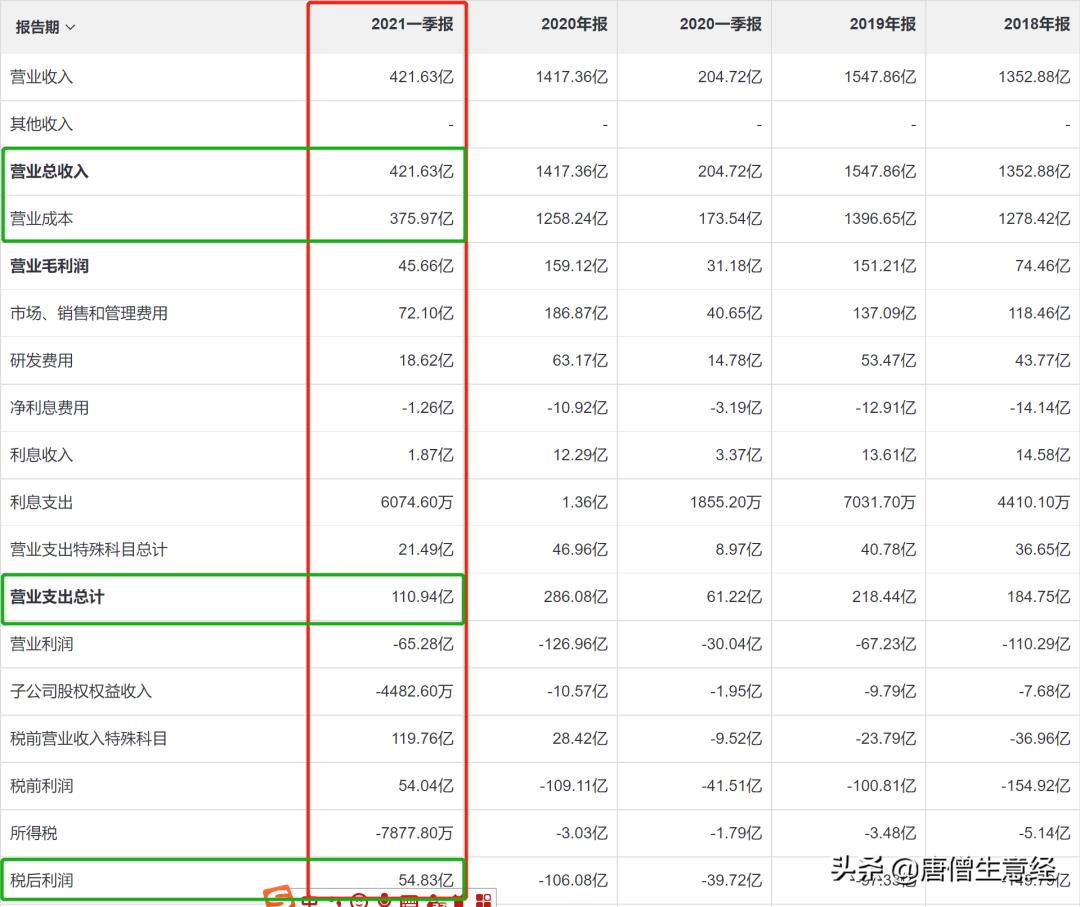The width and height of the screenshot is (1080, 907).
Task: Click the 税前利润 row label
Action: pyautogui.click(x=45, y=785)
